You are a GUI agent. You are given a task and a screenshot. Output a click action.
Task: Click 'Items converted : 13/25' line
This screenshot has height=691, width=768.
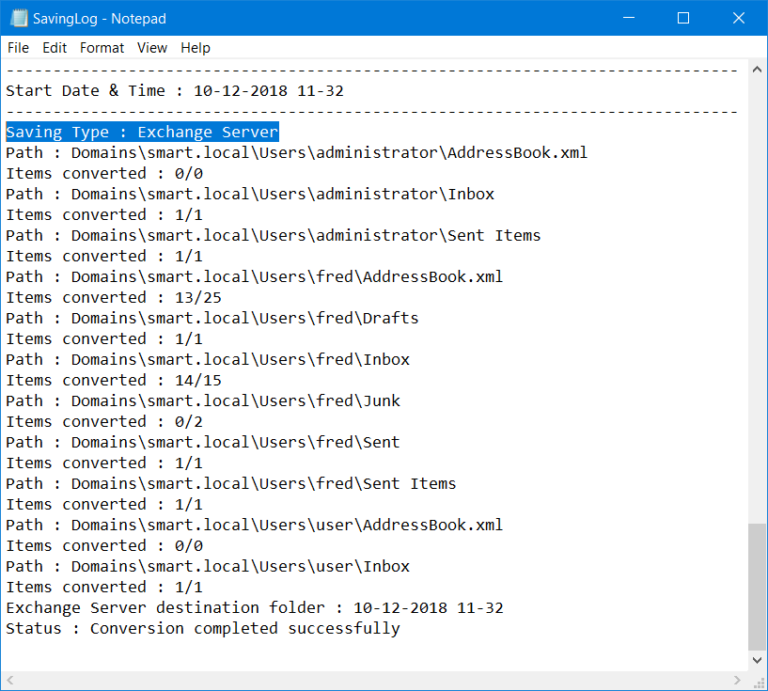coord(114,297)
